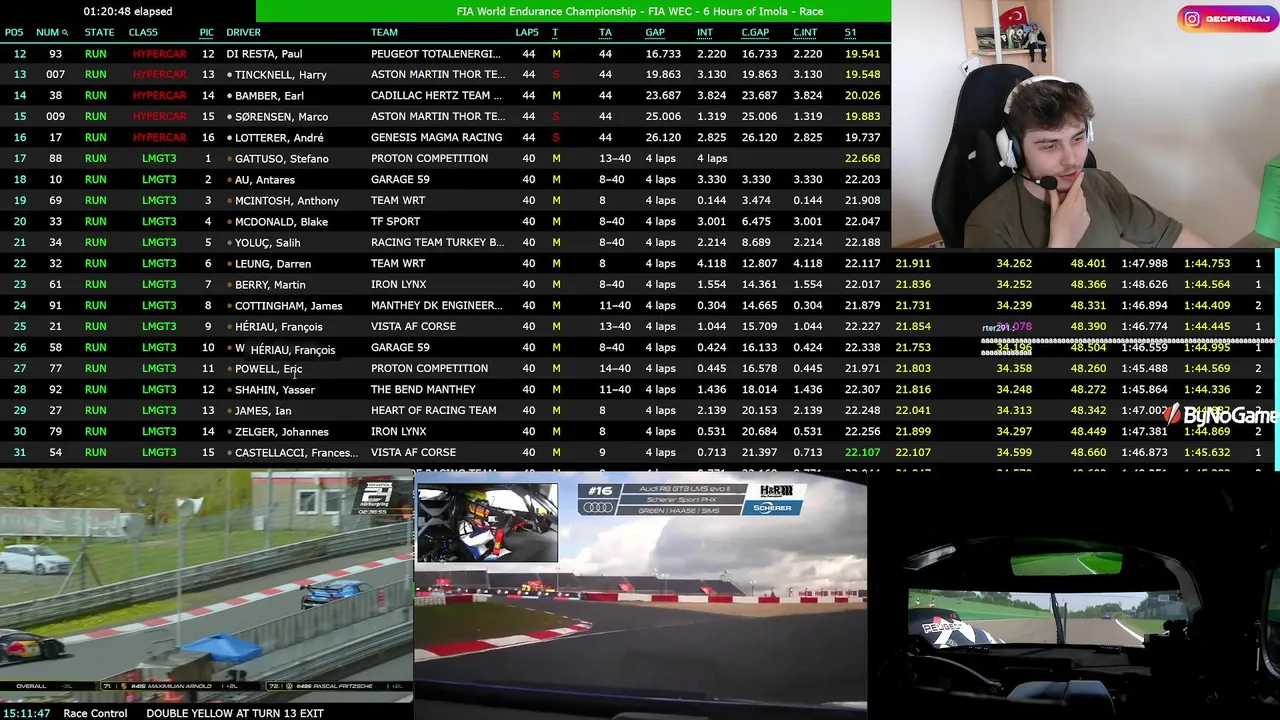Viewport: 1280px width, 720px height.
Task: Click the 15:11:47 clock in status bar
Action: [x=27, y=713]
